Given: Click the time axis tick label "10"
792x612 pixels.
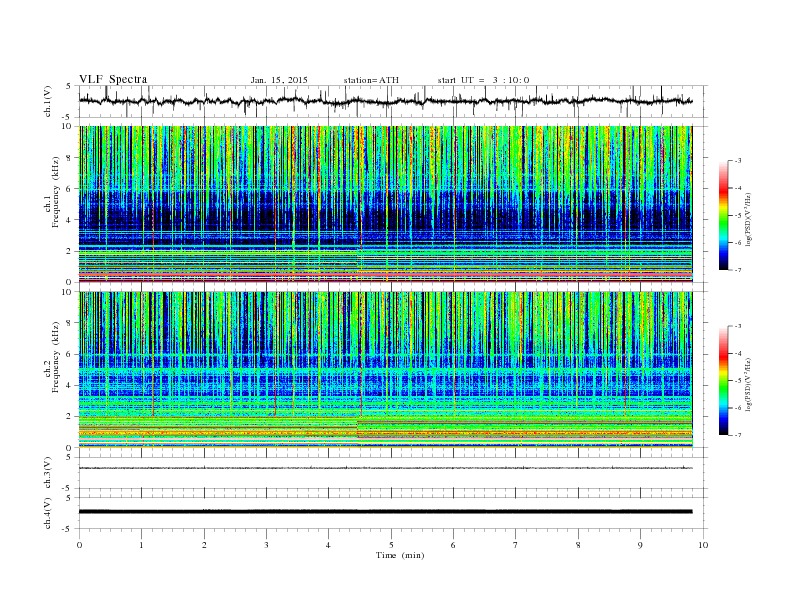Looking at the screenshot, I should [x=703, y=545].
